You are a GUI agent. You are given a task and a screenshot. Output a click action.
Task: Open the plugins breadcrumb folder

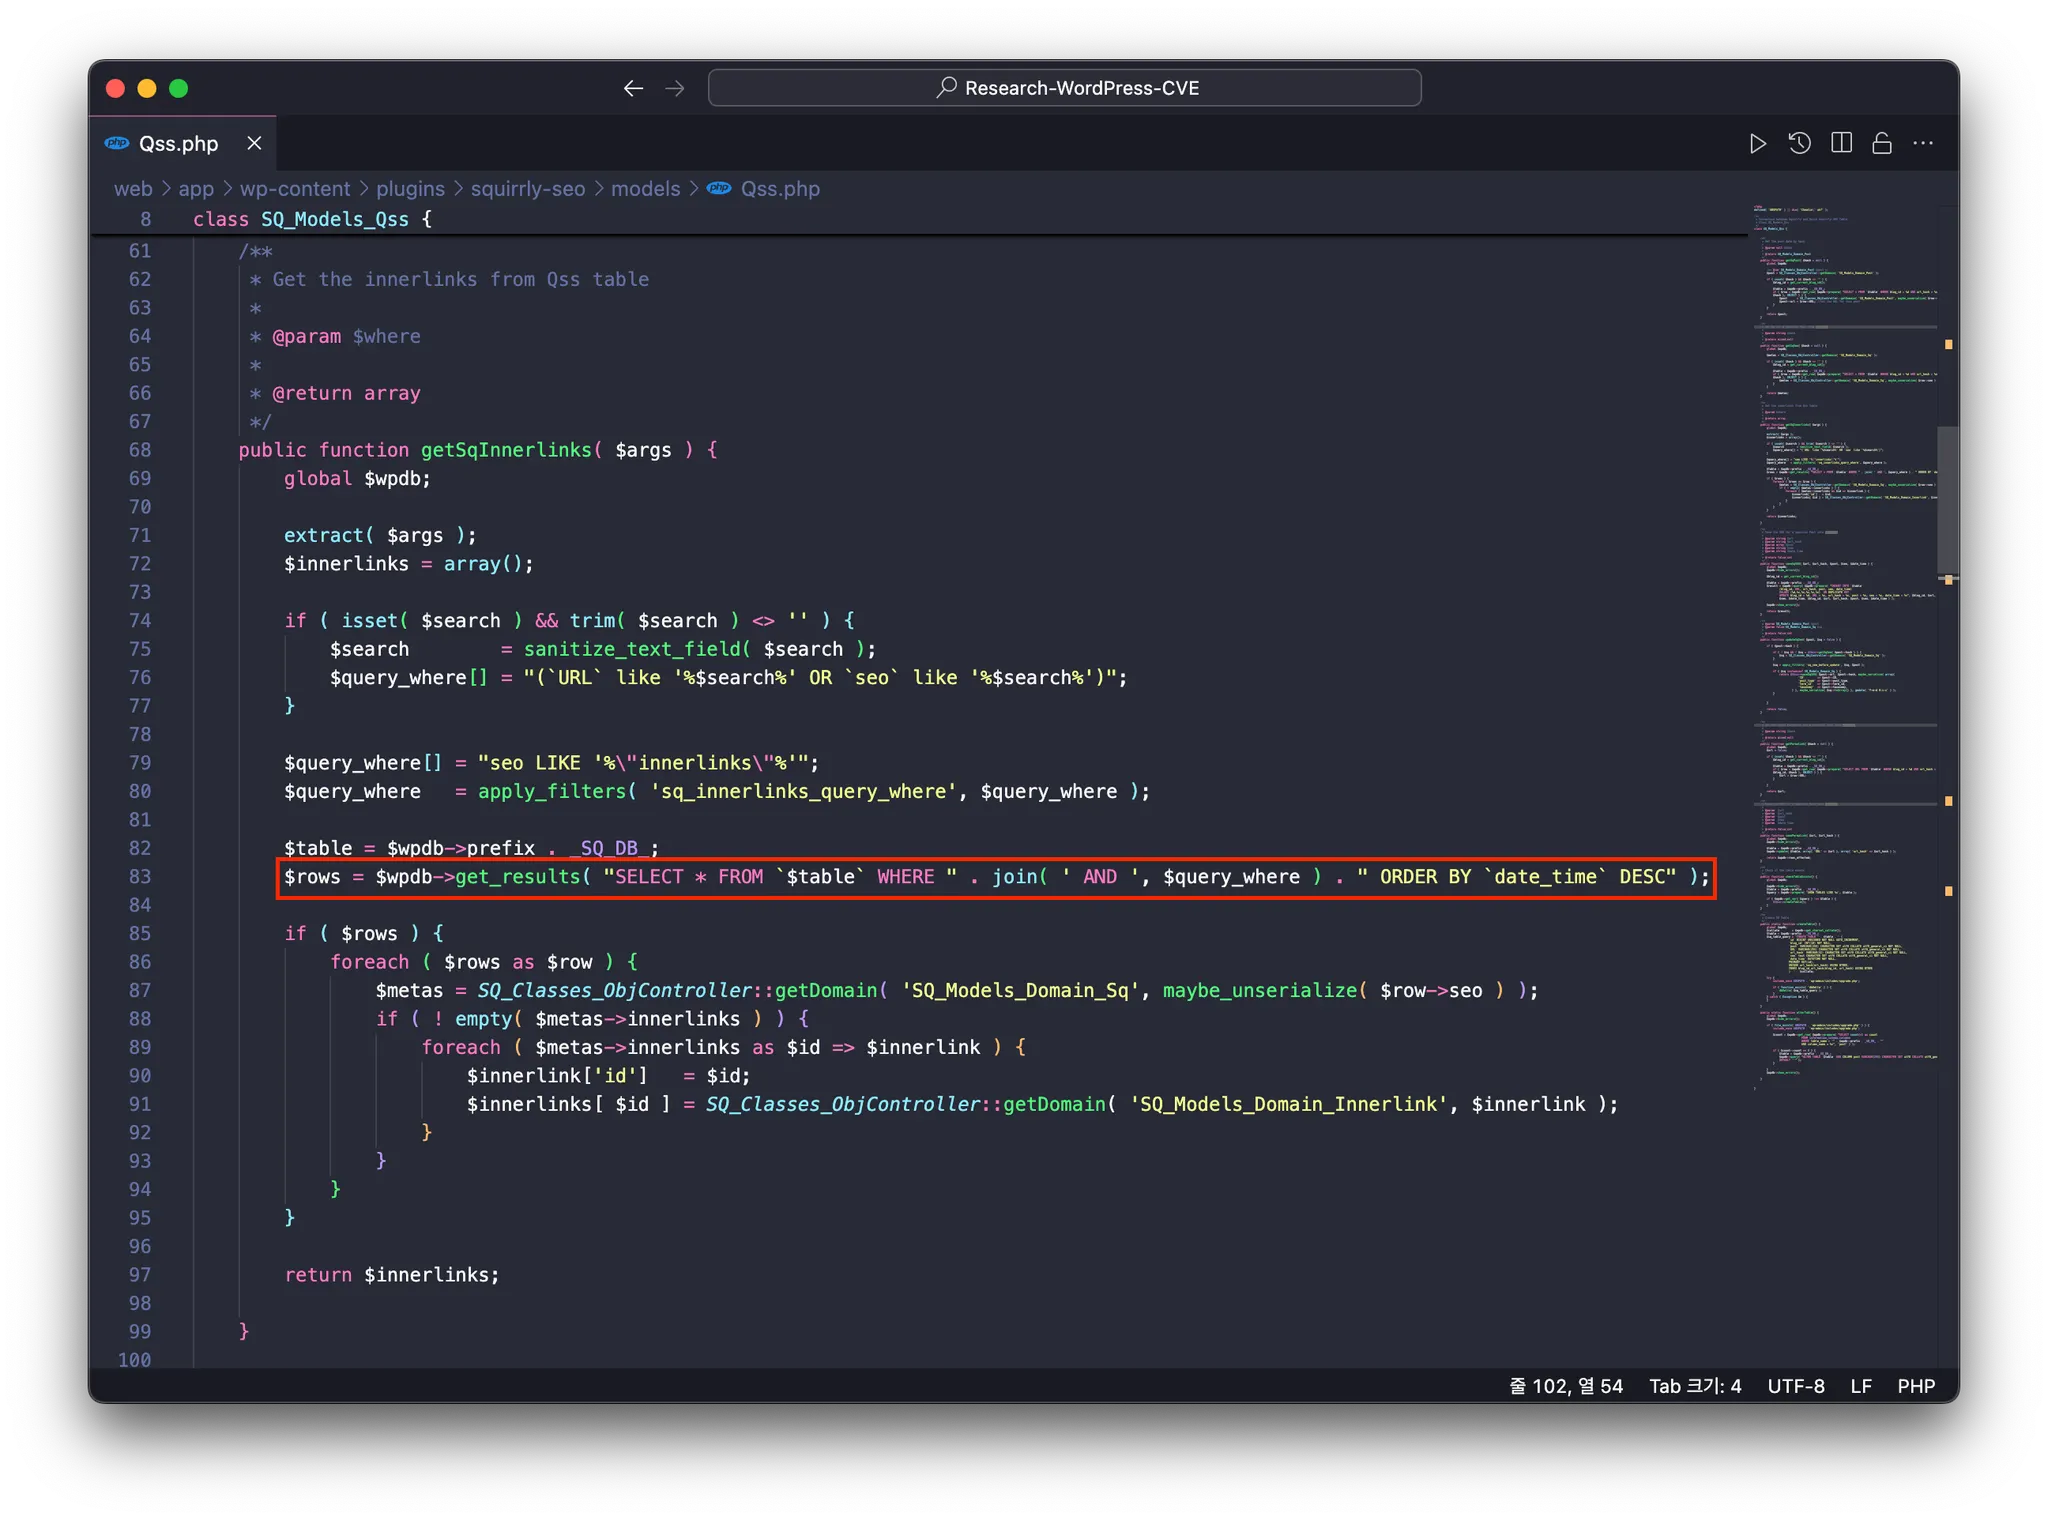(x=410, y=189)
